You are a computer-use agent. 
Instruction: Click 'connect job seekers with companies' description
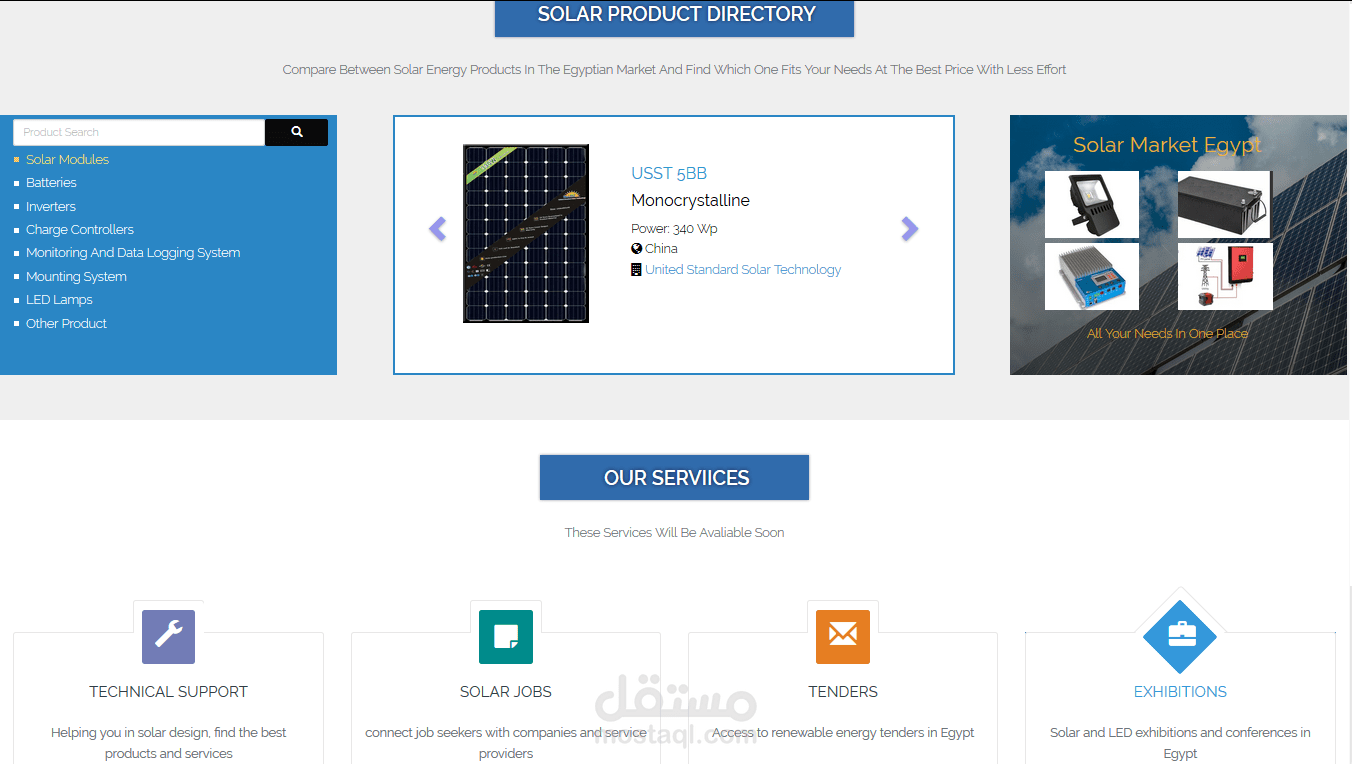[506, 743]
